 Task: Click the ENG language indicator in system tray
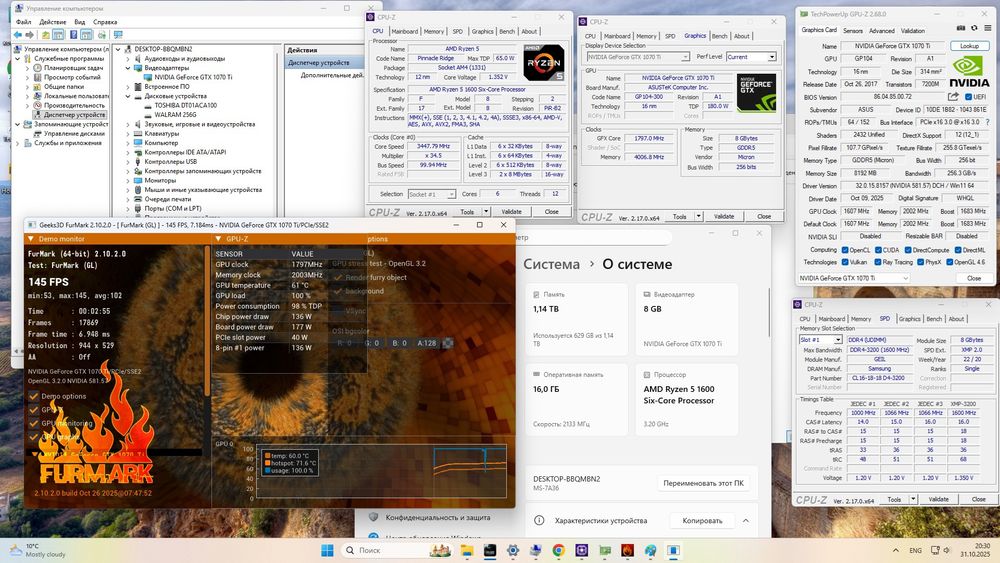(x=915, y=550)
